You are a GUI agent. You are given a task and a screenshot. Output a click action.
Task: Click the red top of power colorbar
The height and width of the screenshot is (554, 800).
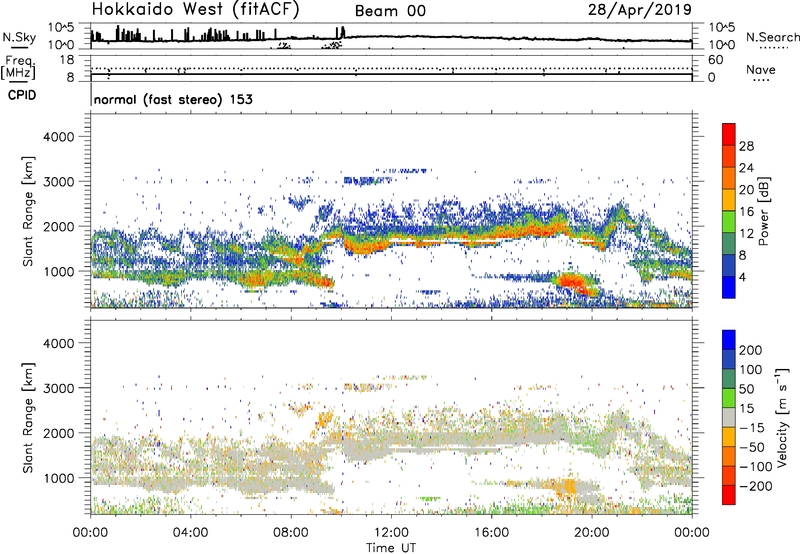tap(729, 134)
